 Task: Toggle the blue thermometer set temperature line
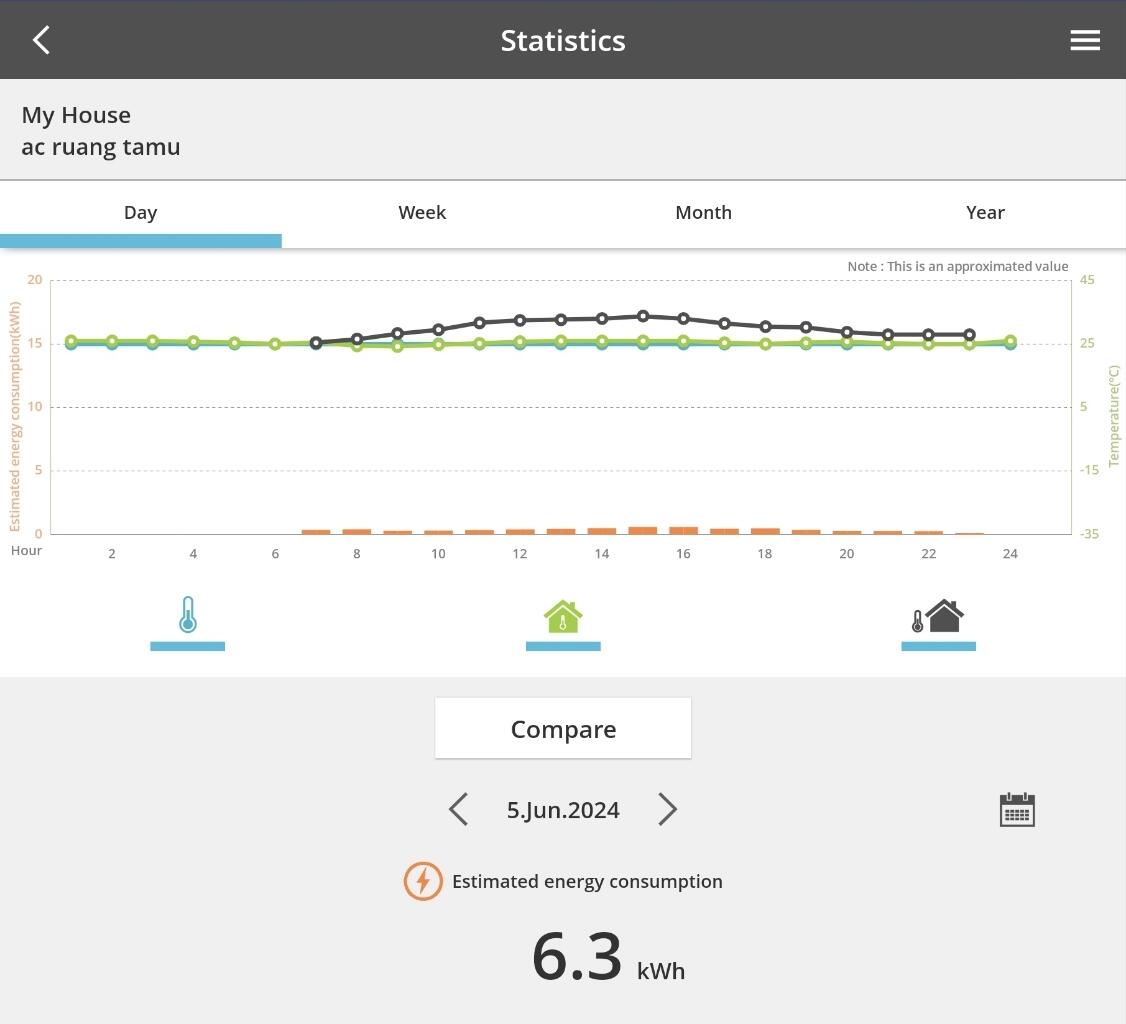click(x=187, y=622)
